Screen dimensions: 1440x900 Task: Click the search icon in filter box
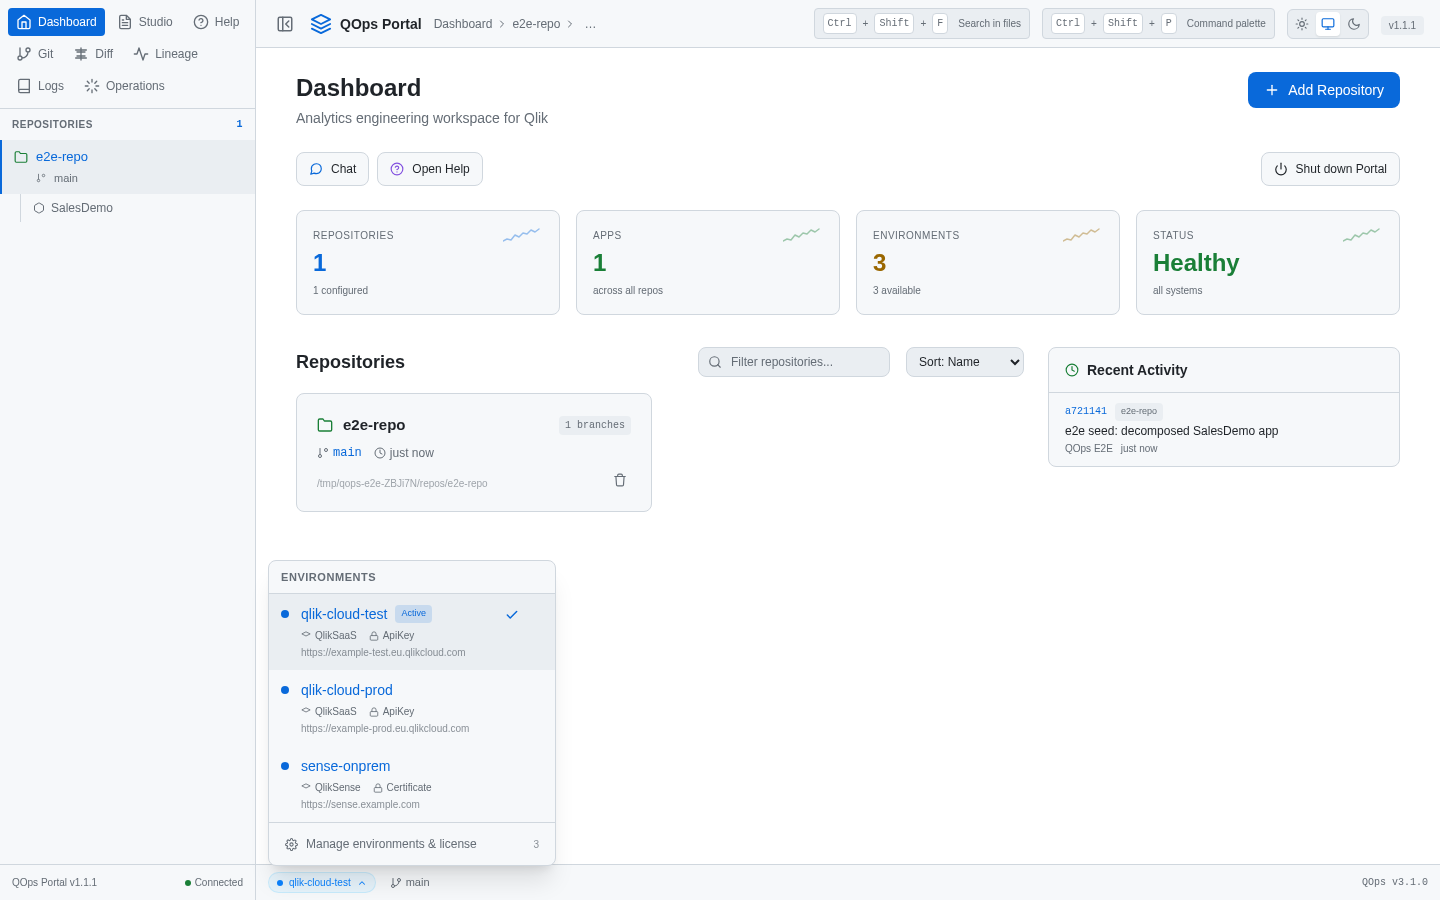pyautogui.click(x=715, y=362)
